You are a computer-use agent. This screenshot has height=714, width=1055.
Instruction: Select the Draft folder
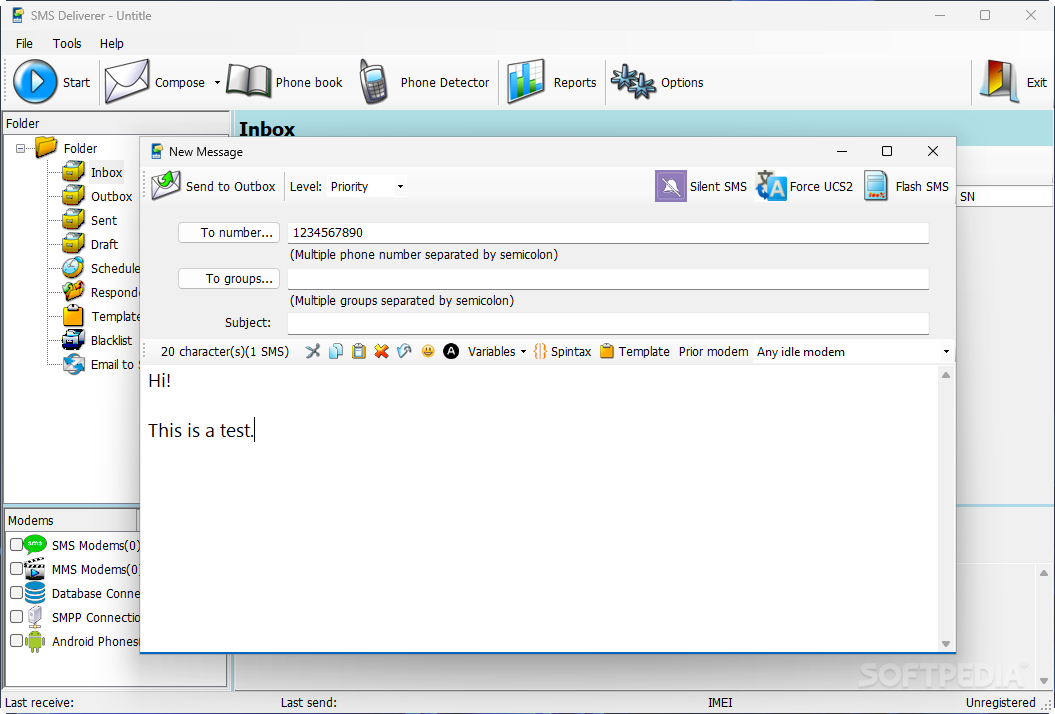pyautogui.click(x=104, y=244)
